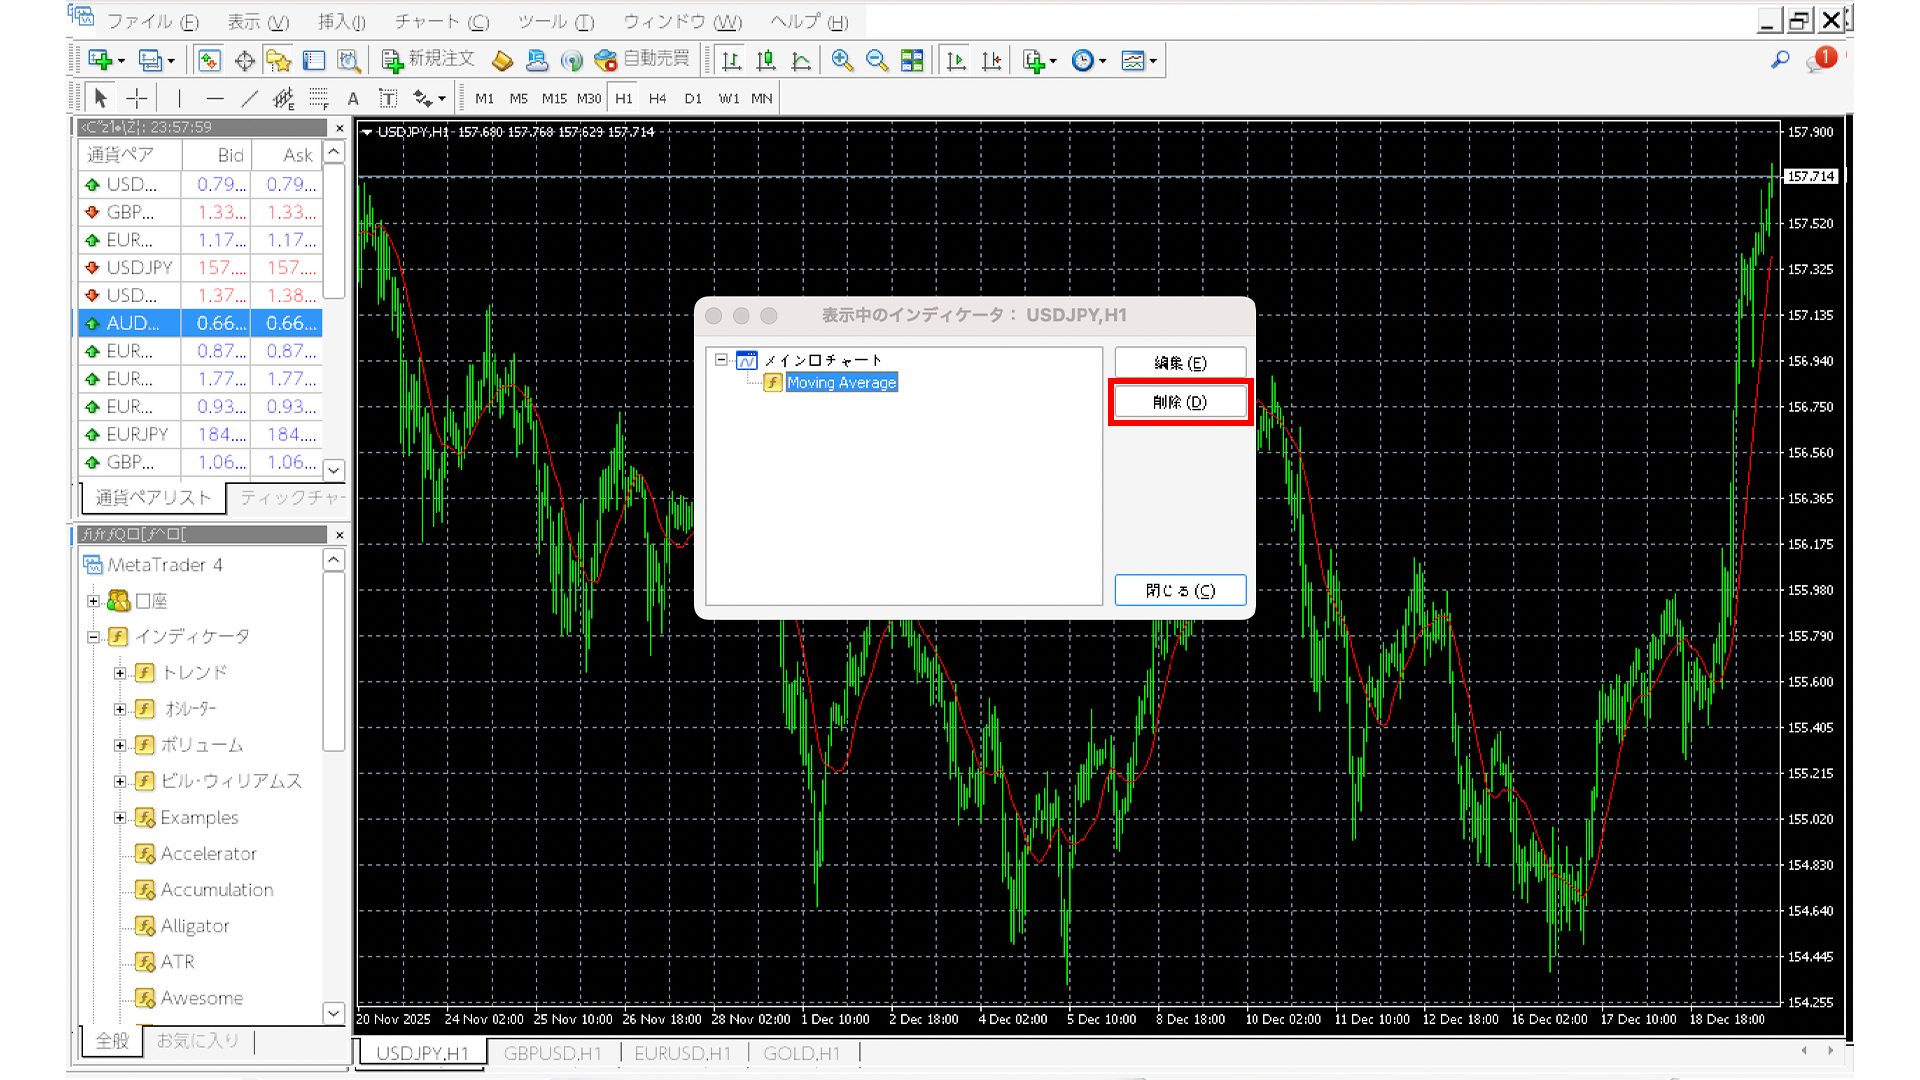
Task: Click the zoom out magnifier icon
Action: [877, 61]
